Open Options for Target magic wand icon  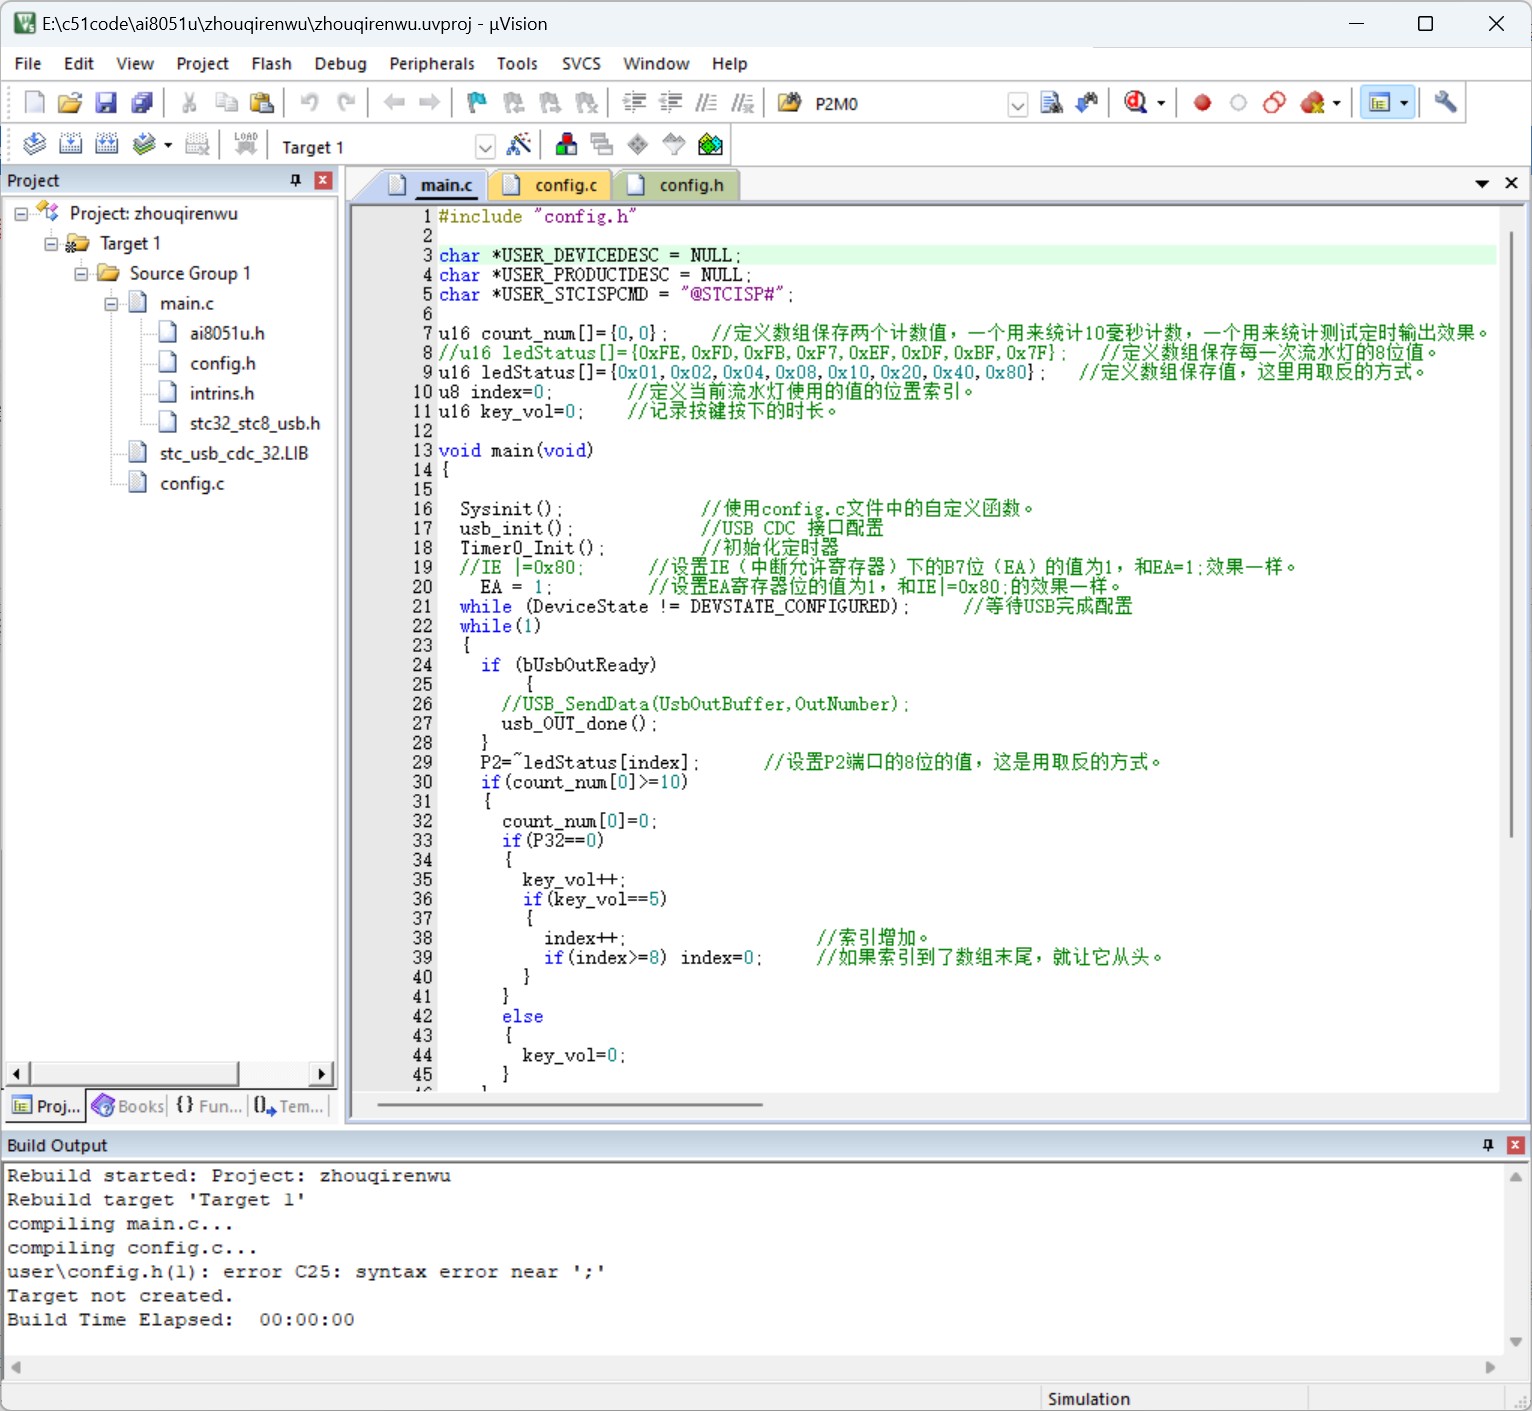518,145
